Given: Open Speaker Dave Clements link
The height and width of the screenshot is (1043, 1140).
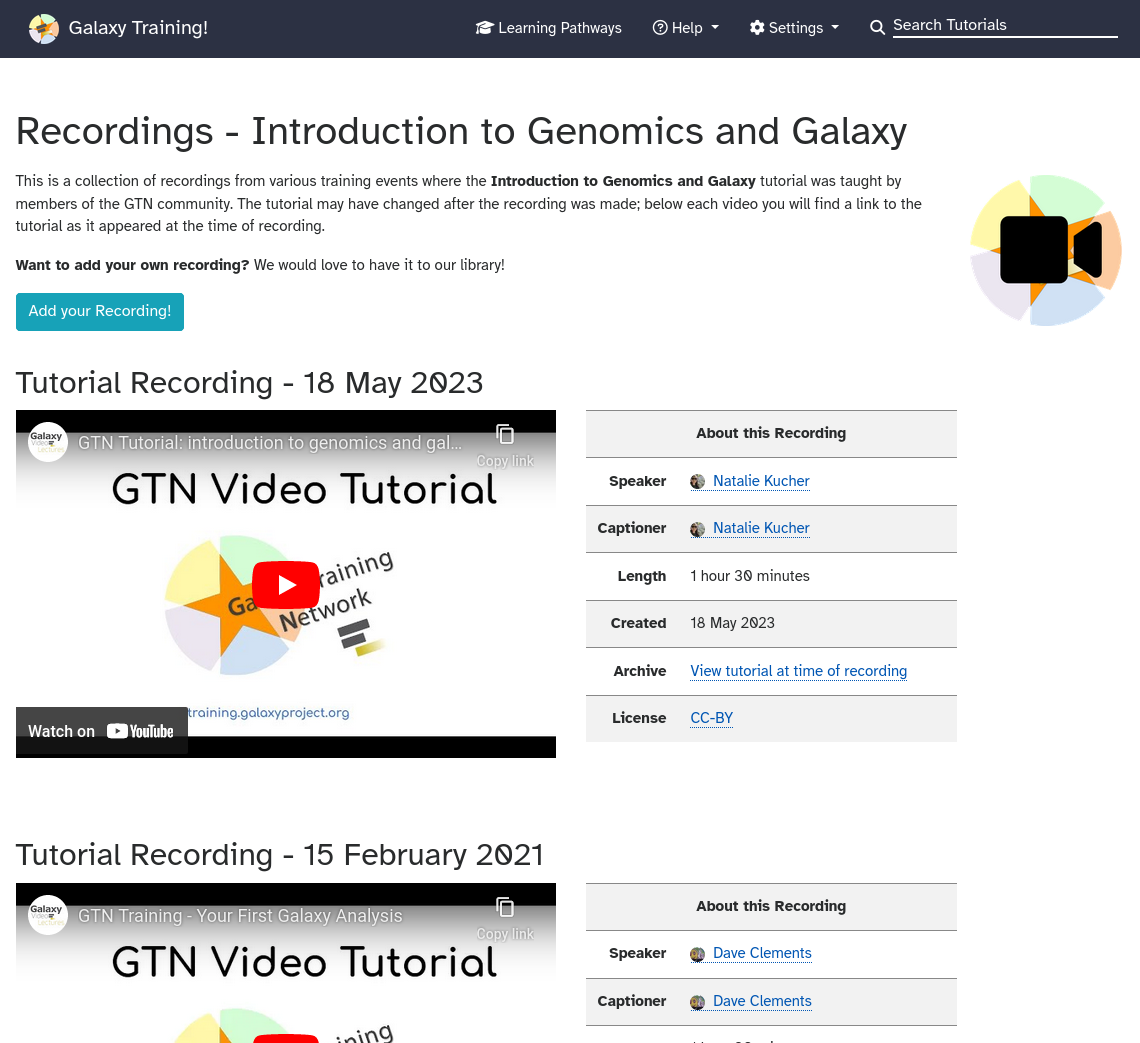Looking at the screenshot, I should coord(762,953).
